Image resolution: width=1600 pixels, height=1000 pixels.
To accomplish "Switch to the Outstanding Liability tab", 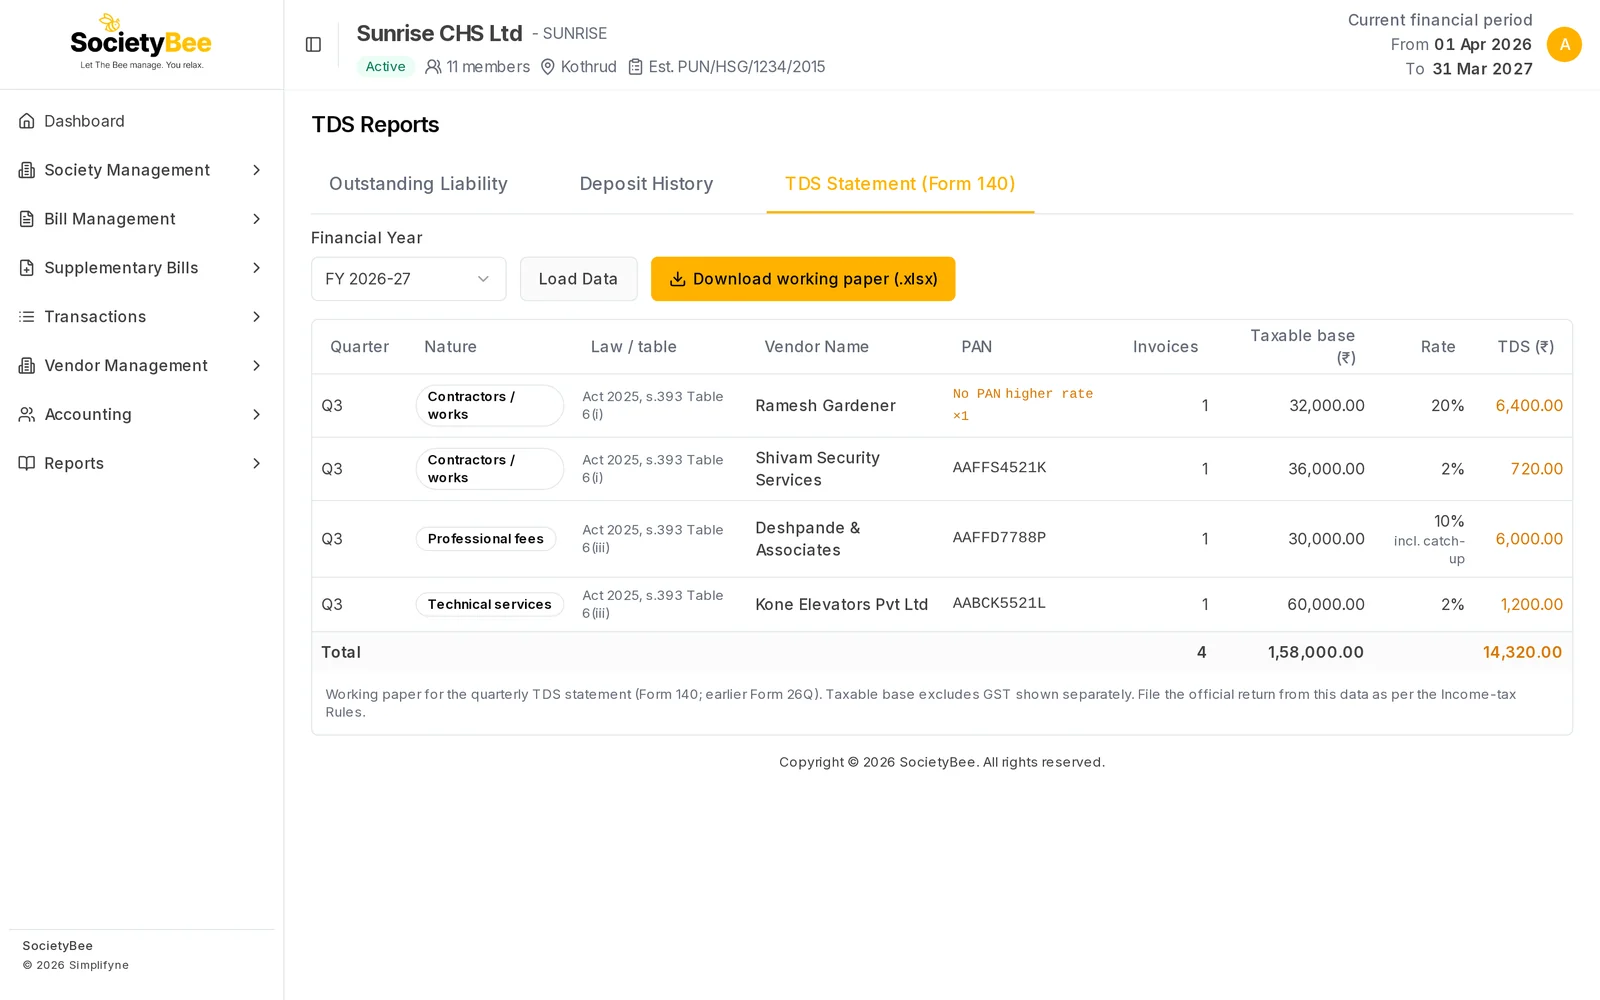I will 418,184.
